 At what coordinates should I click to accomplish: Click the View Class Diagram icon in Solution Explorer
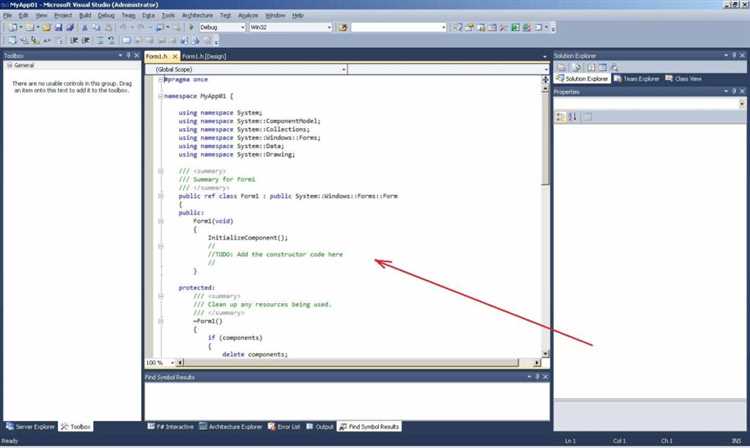pyautogui.click(x=614, y=67)
